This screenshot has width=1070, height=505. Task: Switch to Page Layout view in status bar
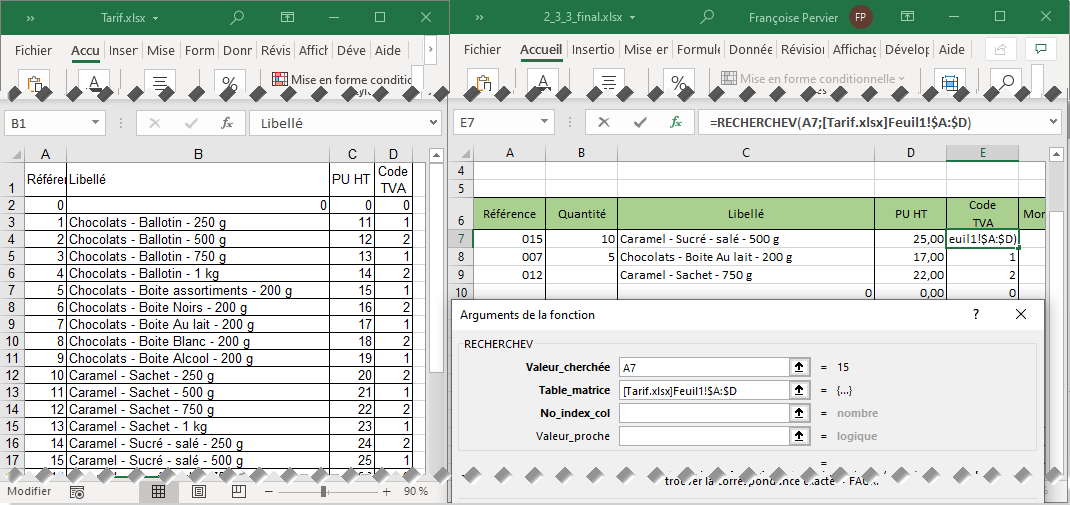199,491
